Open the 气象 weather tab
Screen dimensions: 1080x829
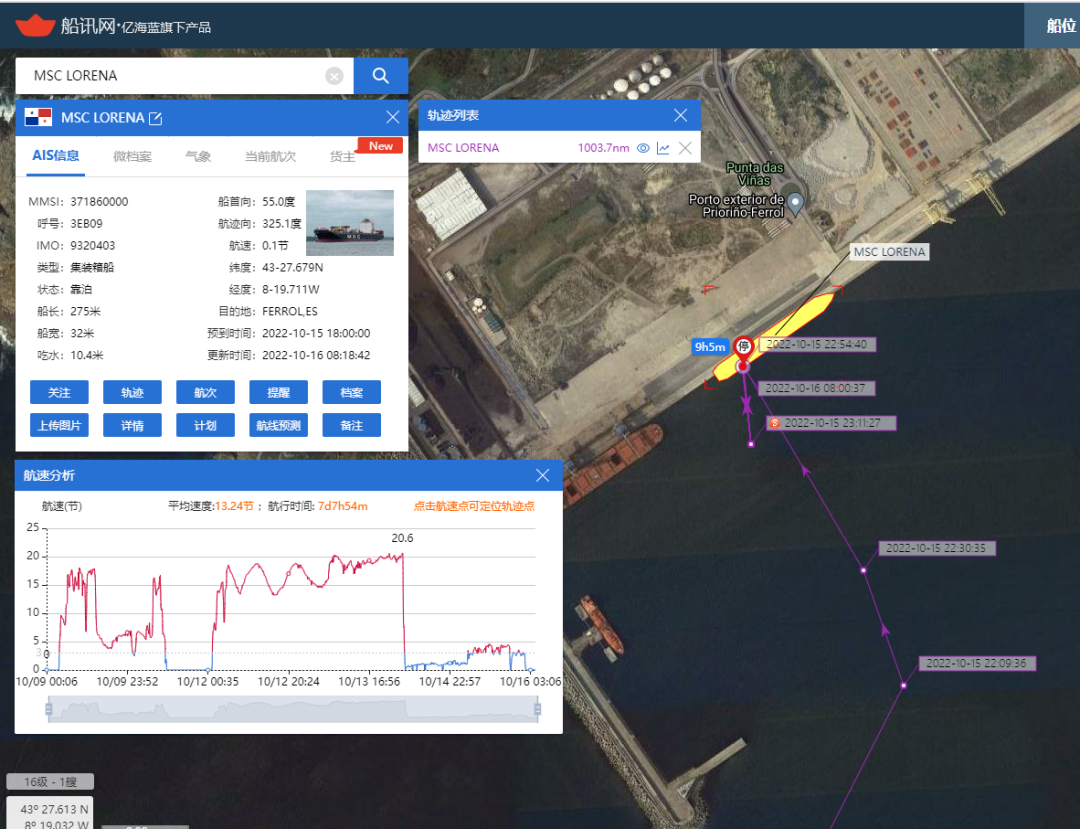click(198, 156)
